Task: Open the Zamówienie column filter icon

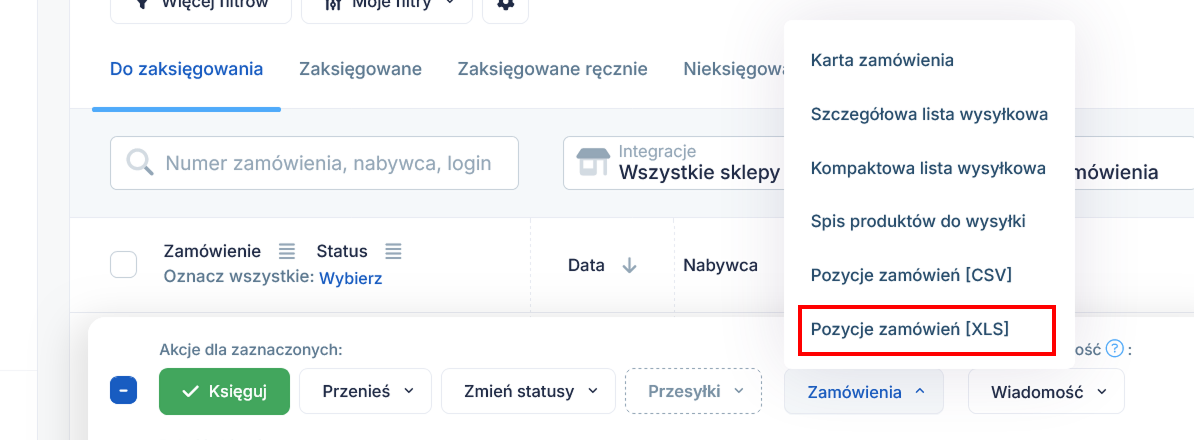Action: [286, 251]
